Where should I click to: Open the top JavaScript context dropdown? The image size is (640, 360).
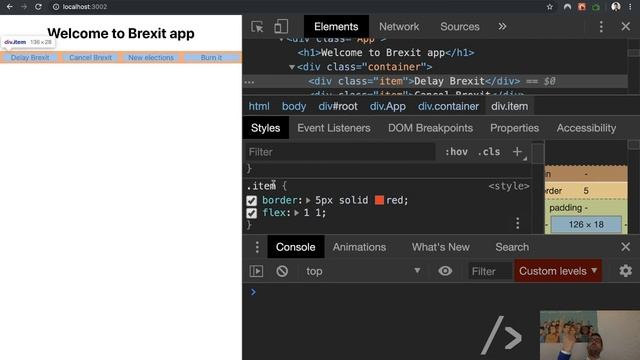362,271
